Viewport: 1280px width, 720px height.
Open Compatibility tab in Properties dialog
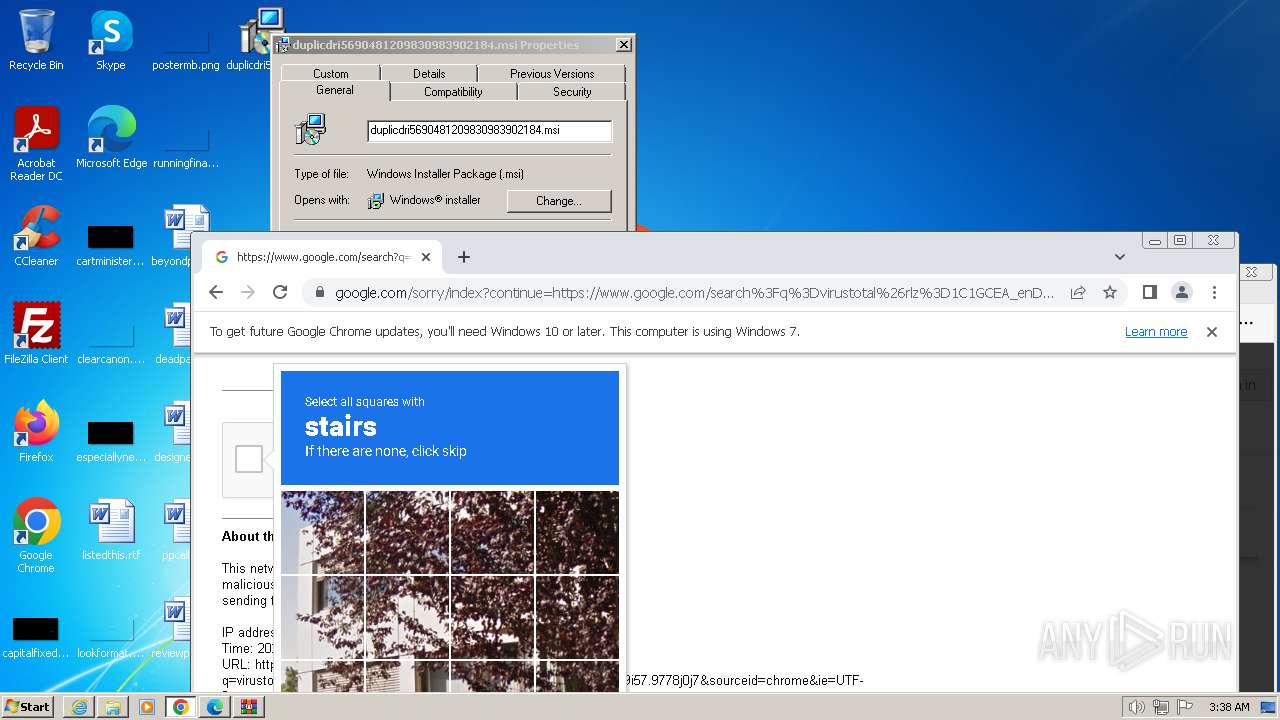pyautogui.click(x=453, y=91)
